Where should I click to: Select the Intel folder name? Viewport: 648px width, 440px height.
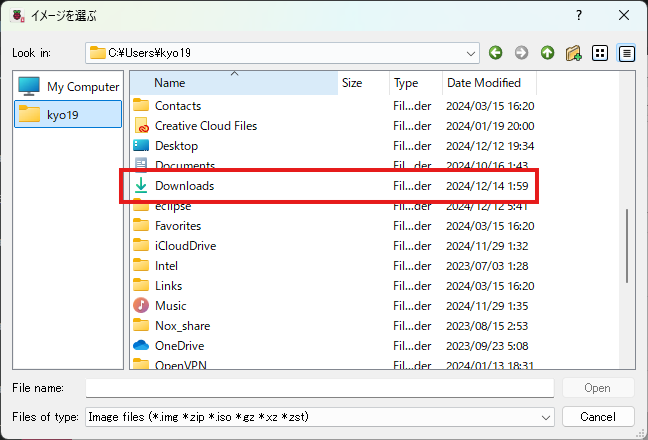[x=166, y=266]
